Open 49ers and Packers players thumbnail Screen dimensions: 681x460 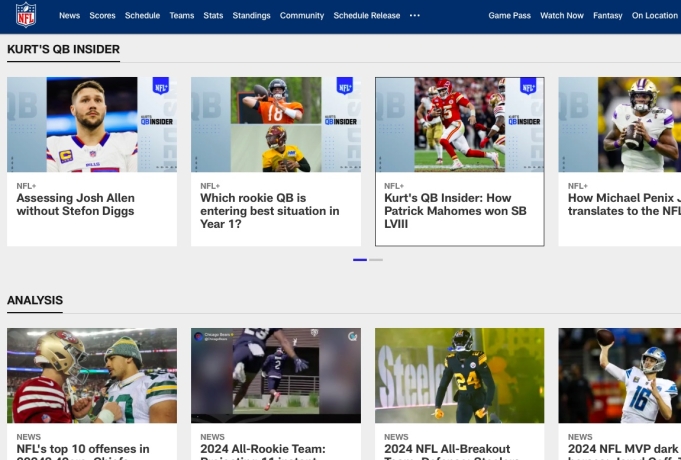tap(92, 376)
